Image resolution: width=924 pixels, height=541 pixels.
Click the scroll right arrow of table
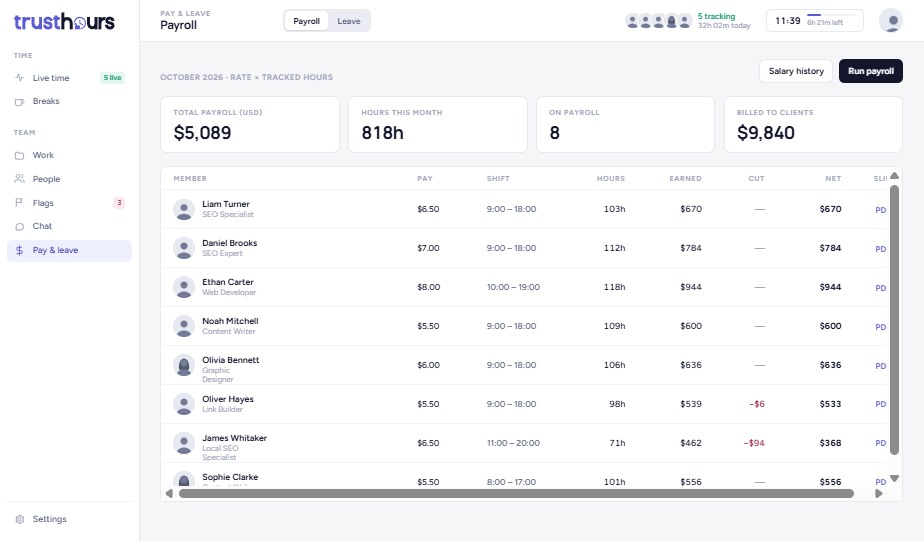879,494
